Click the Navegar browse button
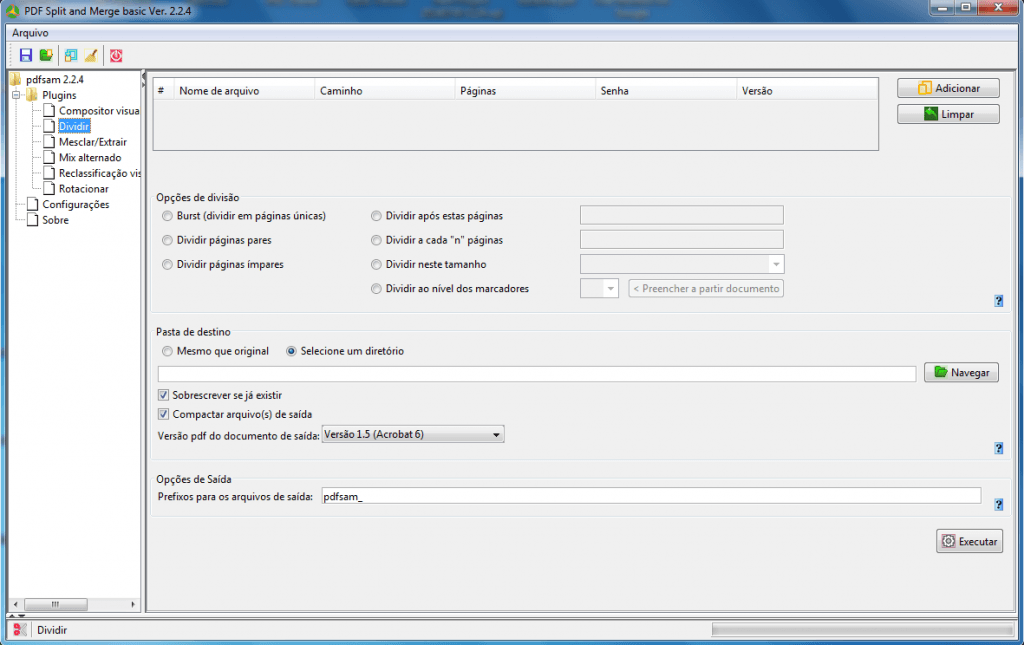This screenshot has height=645, width=1024. coord(961,373)
